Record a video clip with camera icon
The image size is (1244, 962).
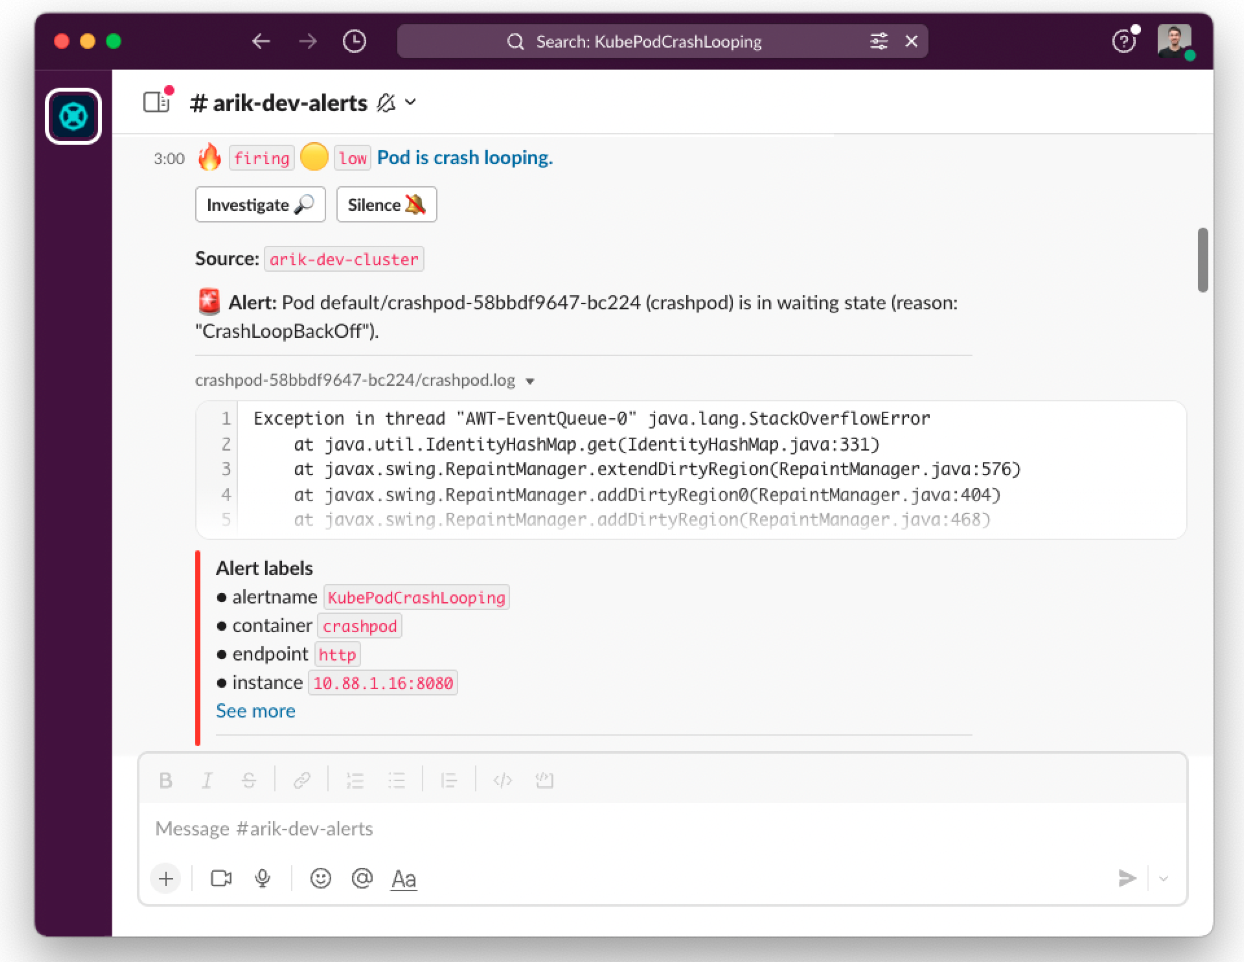[x=221, y=878]
